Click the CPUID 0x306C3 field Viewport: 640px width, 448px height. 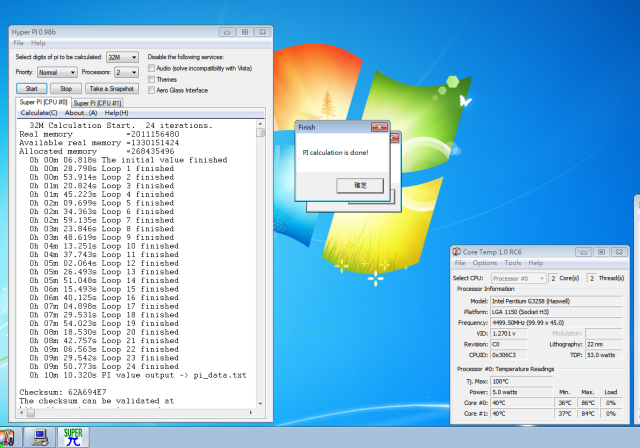point(509,355)
